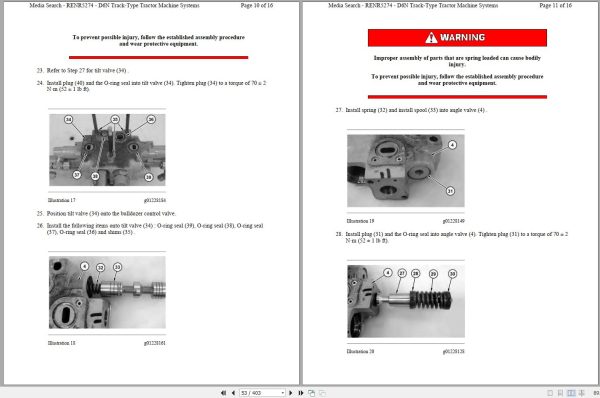Viewport: 600px width, 398px height.
Task: Click Illustration 19 angle valve photo
Action: pos(406,171)
